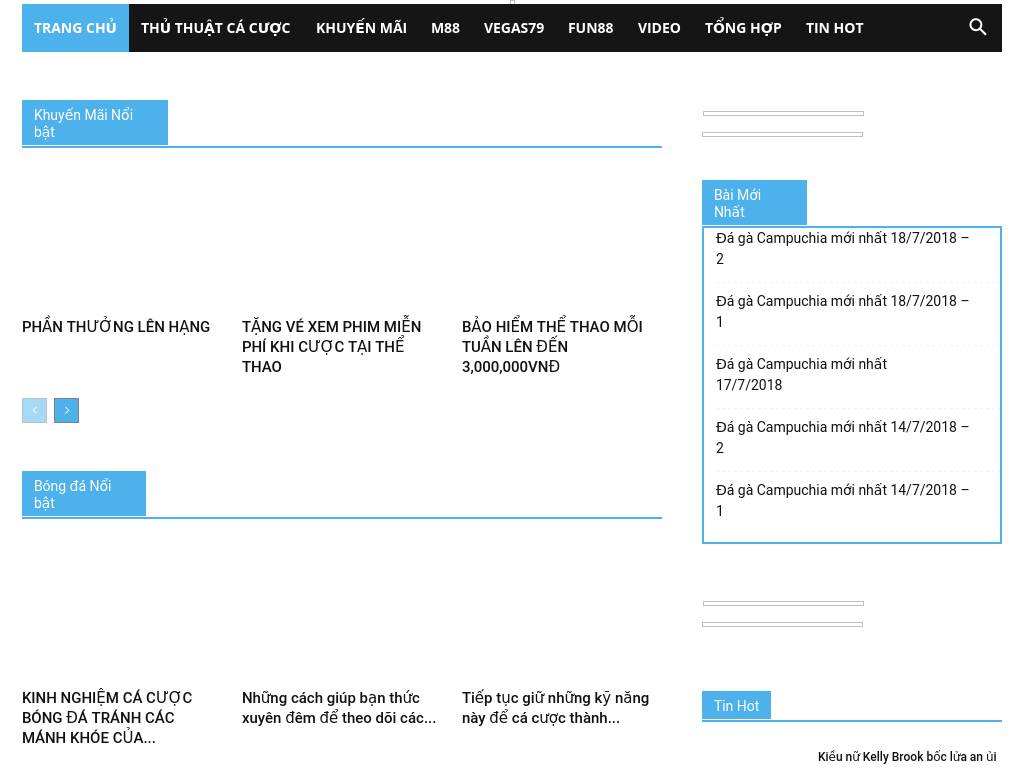Go to next promotions slide arrow

pyautogui.click(x=67, y=411)
